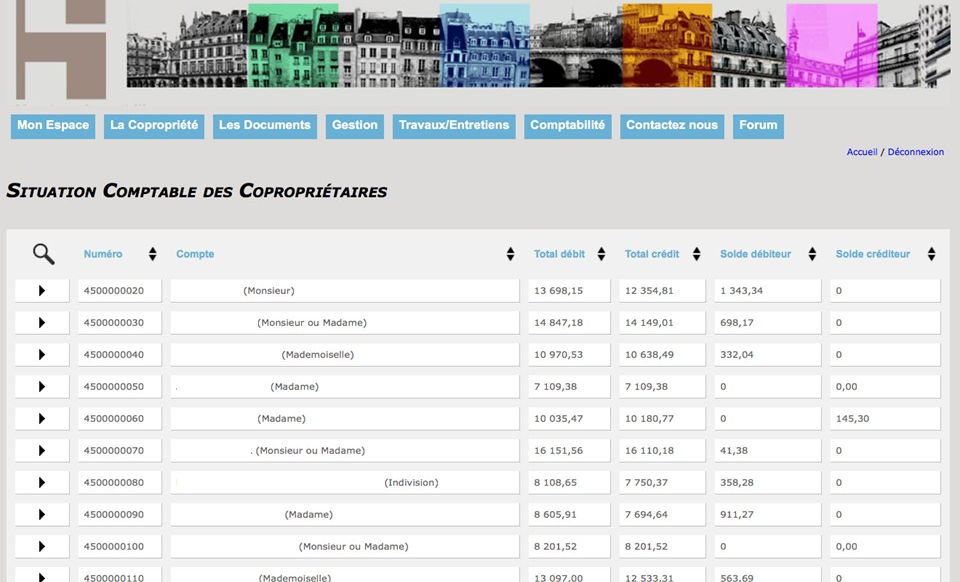Expand row for account 4500000100
The width and height of the screenshot is (960, 582).
[x=42, y=547]
